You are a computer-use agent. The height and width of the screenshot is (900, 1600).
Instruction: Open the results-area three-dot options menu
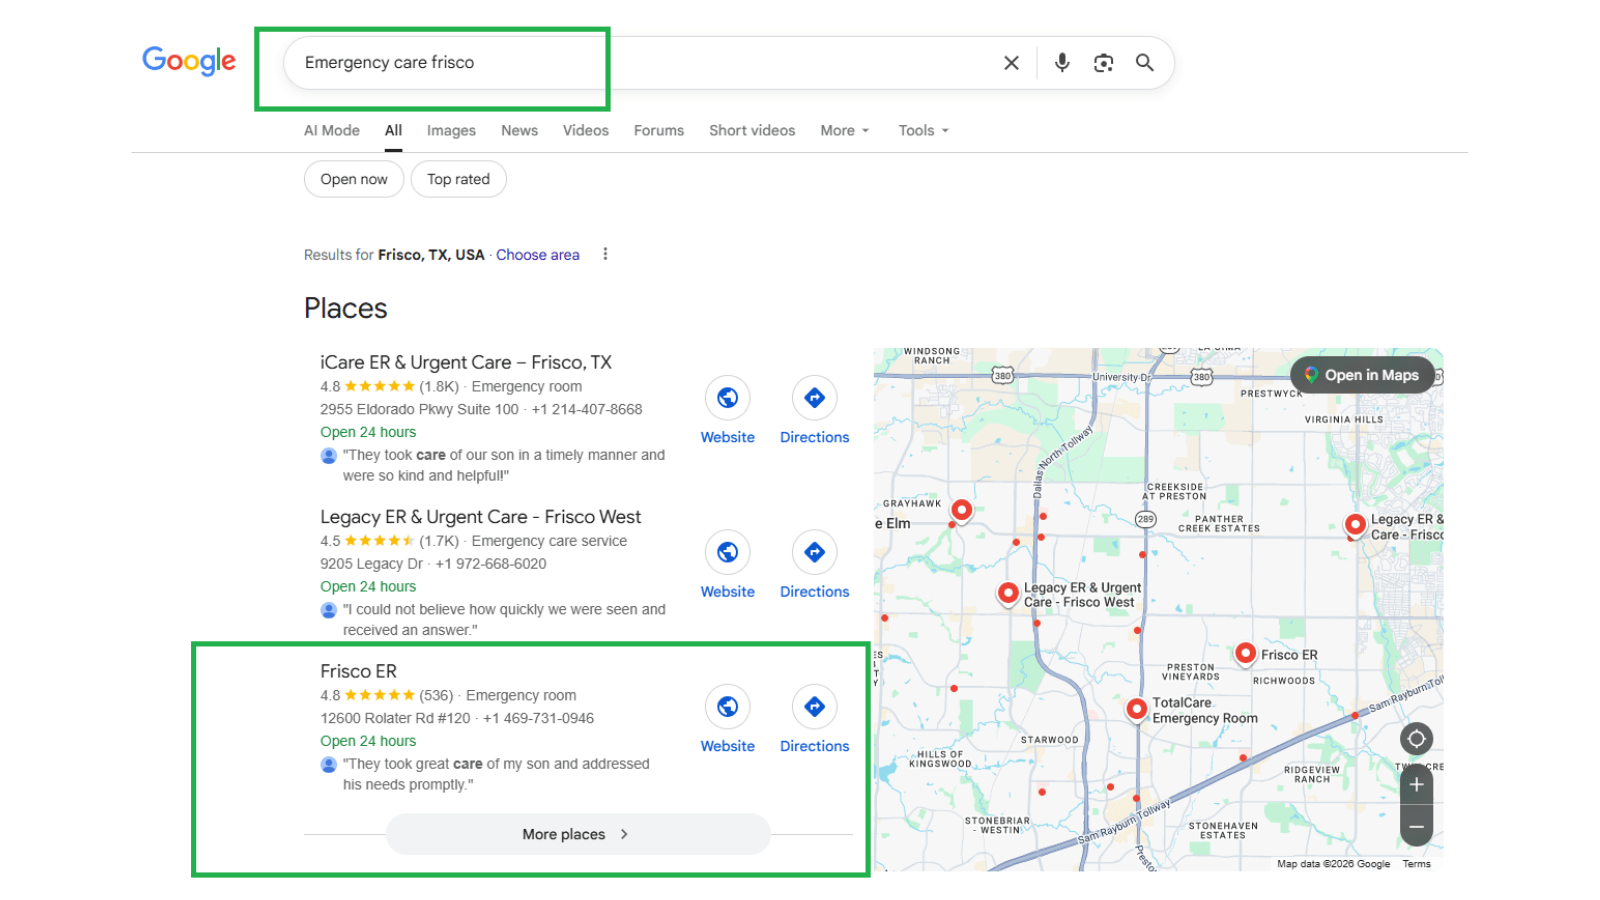click(x=605, y=254)
